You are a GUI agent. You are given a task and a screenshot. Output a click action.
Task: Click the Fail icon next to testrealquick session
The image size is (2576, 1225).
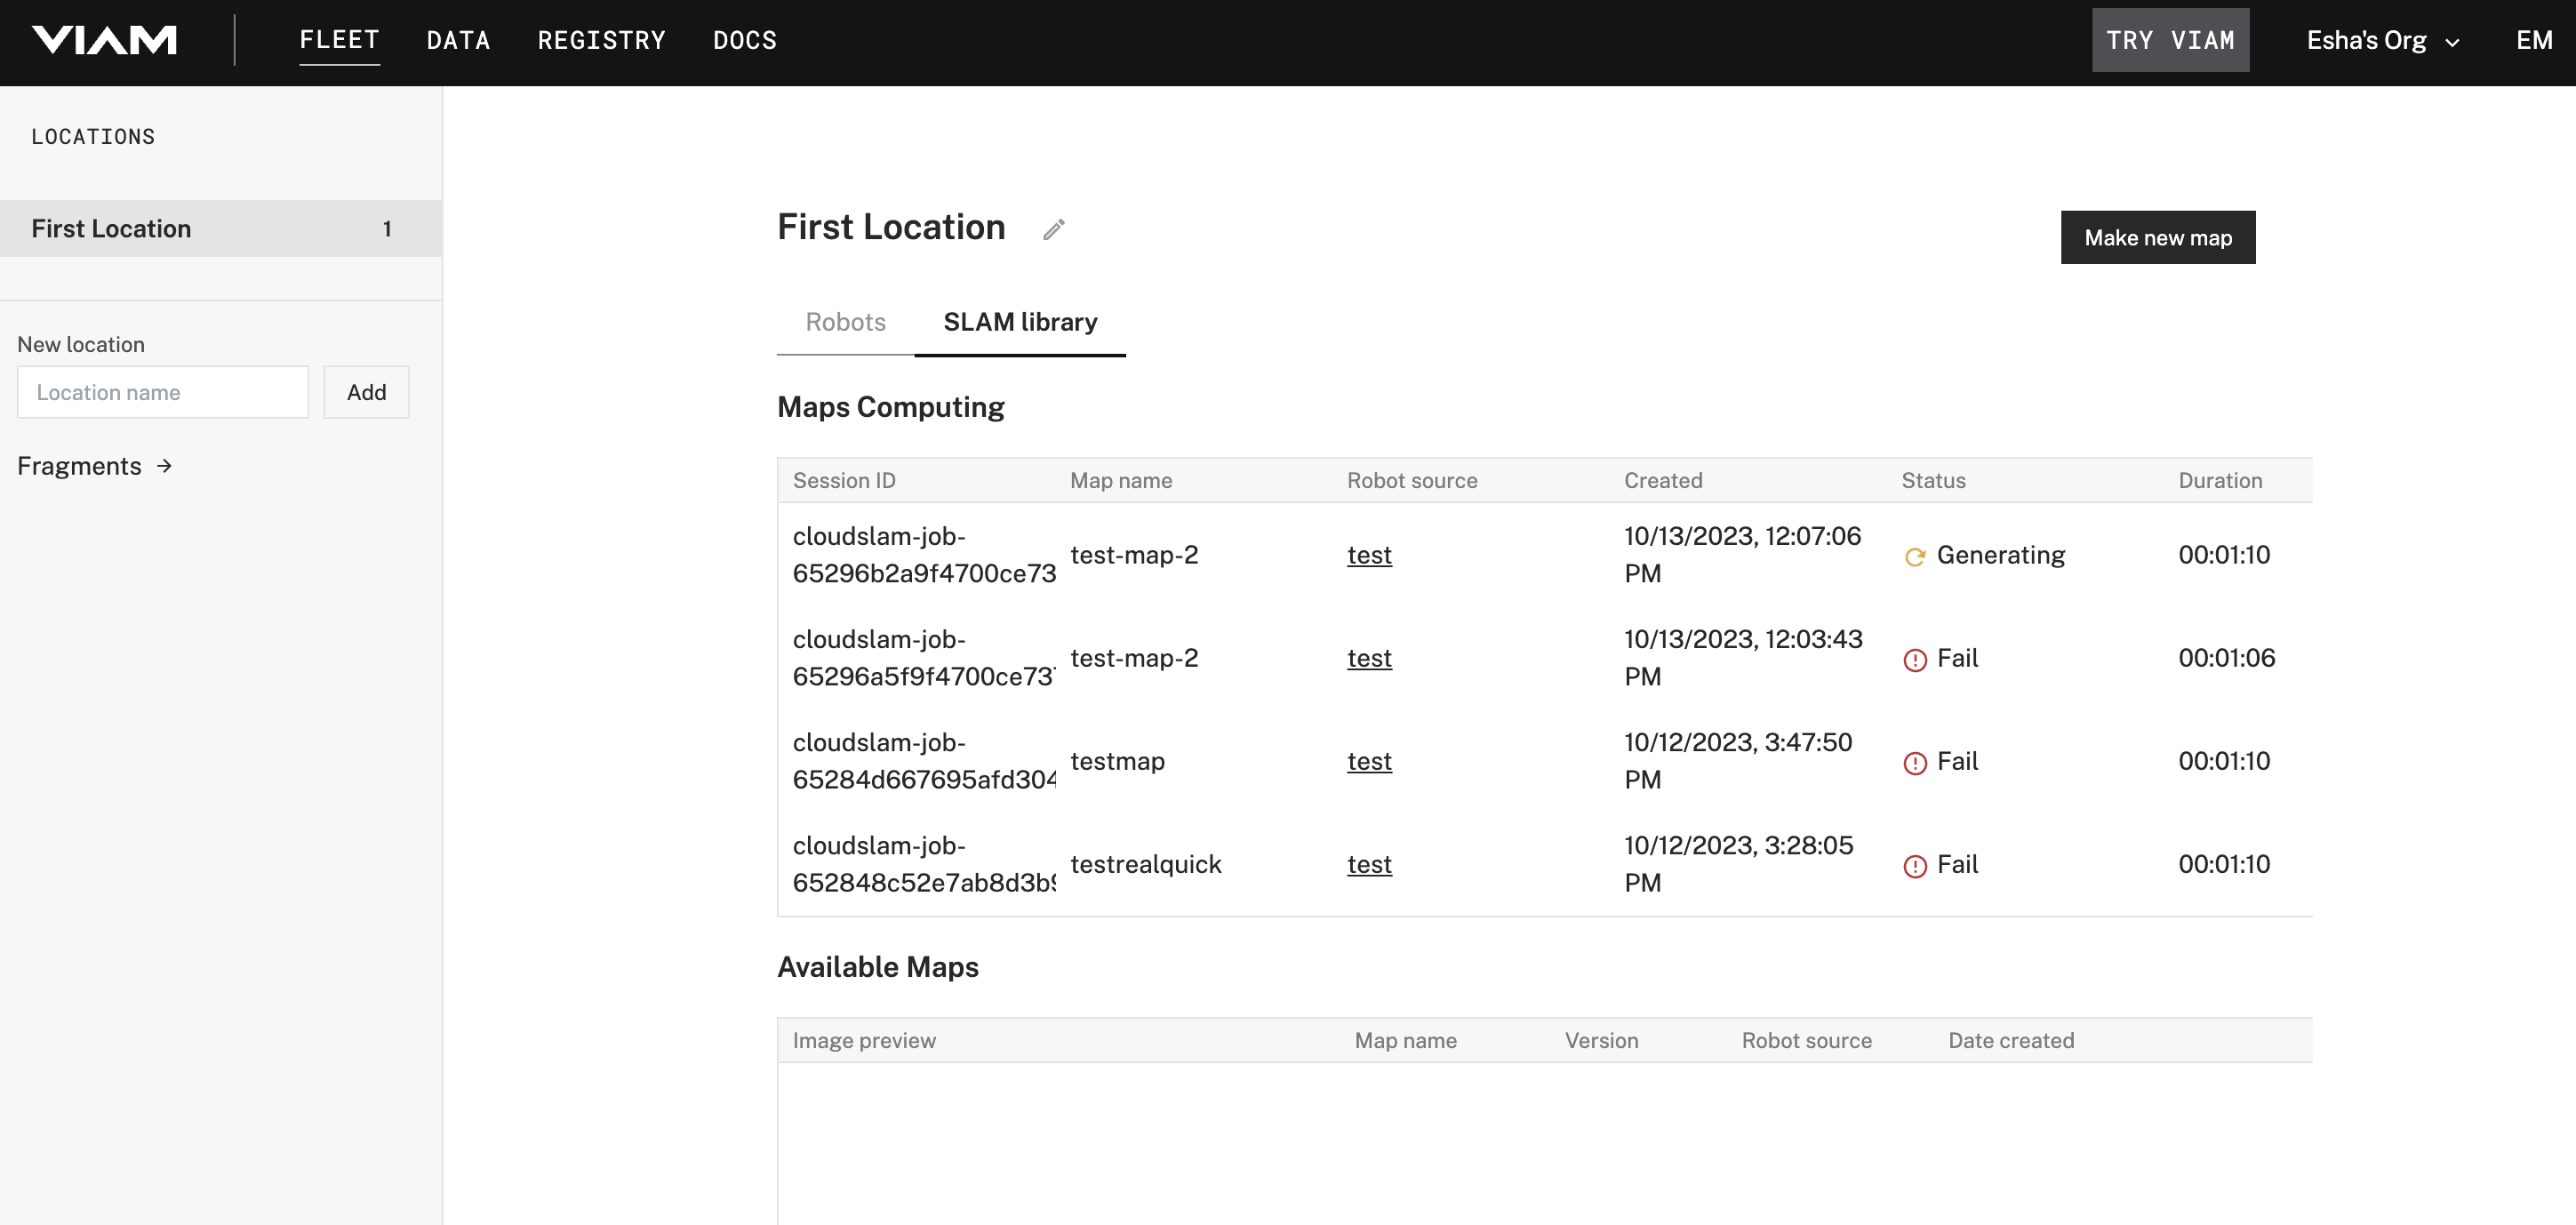(1915, 864)
